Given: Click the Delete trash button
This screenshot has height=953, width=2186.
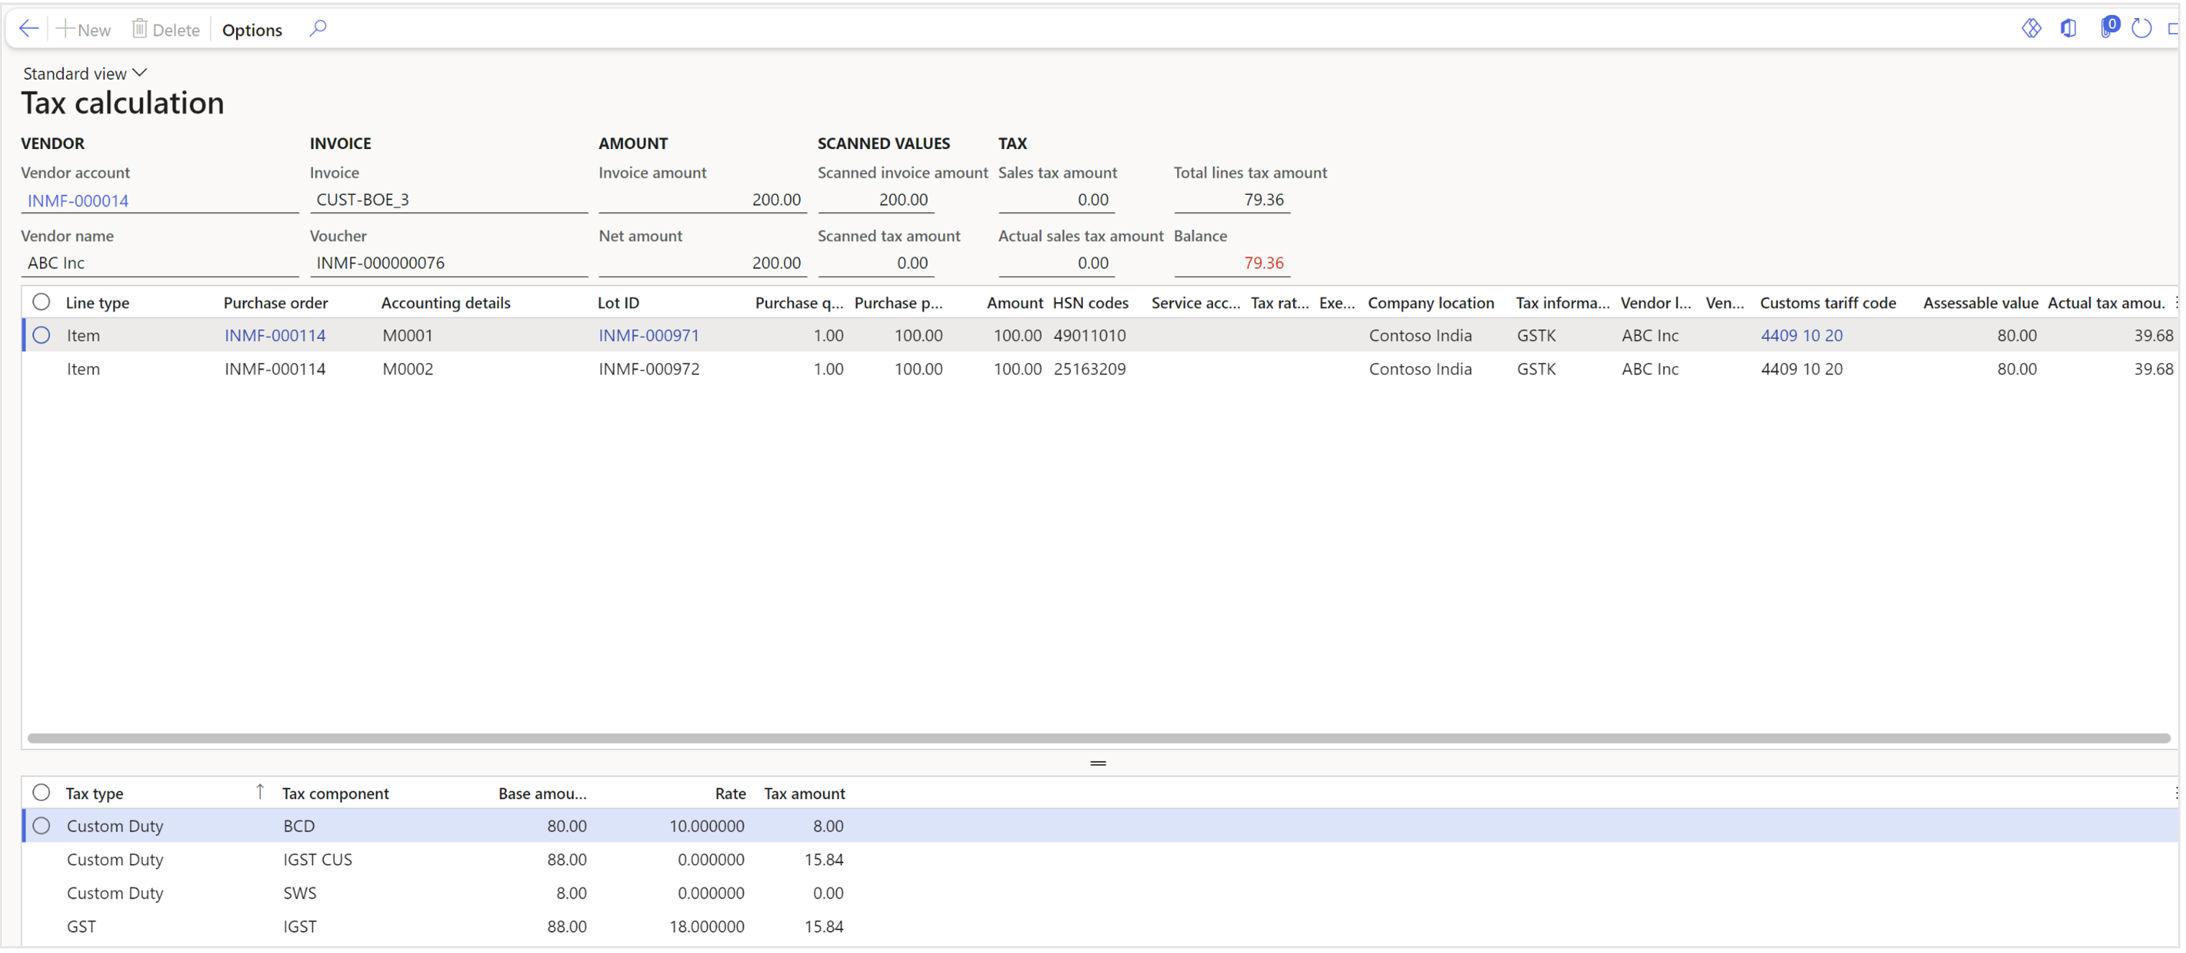Looking at the screenshot, I should (x=166, y=29).
